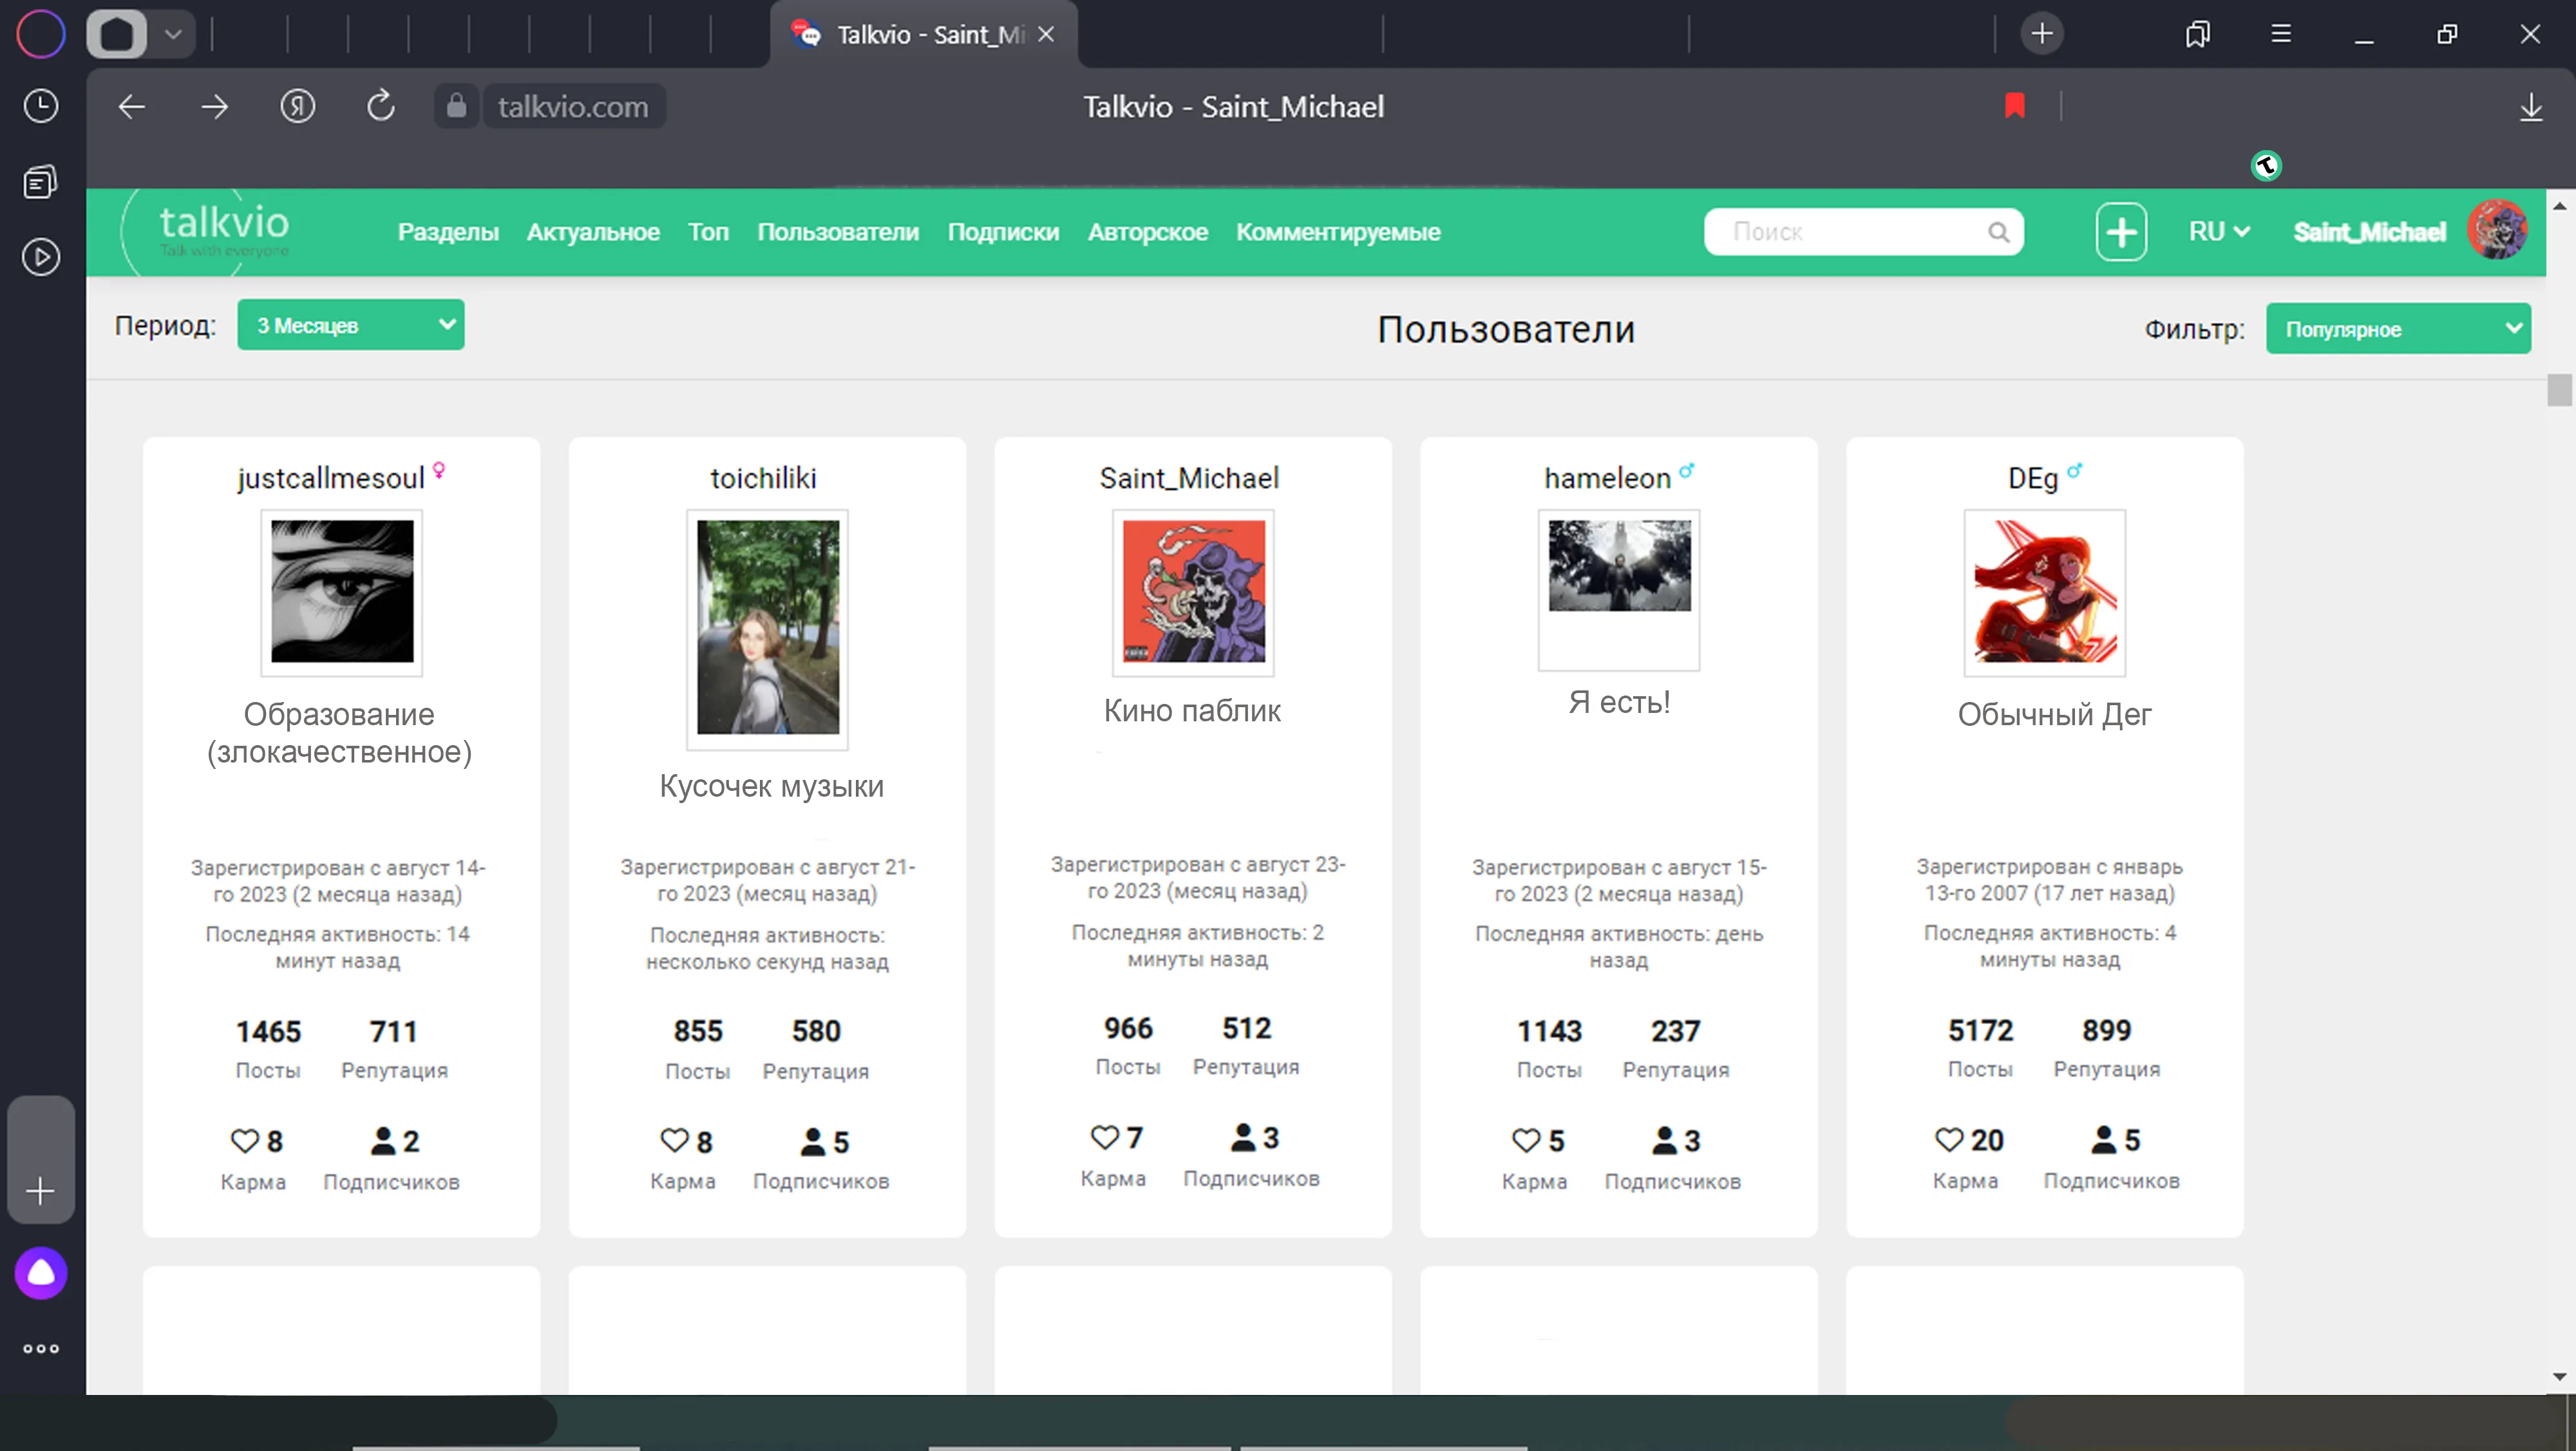Open browser history clock icon in sidebar

(41, 106)
